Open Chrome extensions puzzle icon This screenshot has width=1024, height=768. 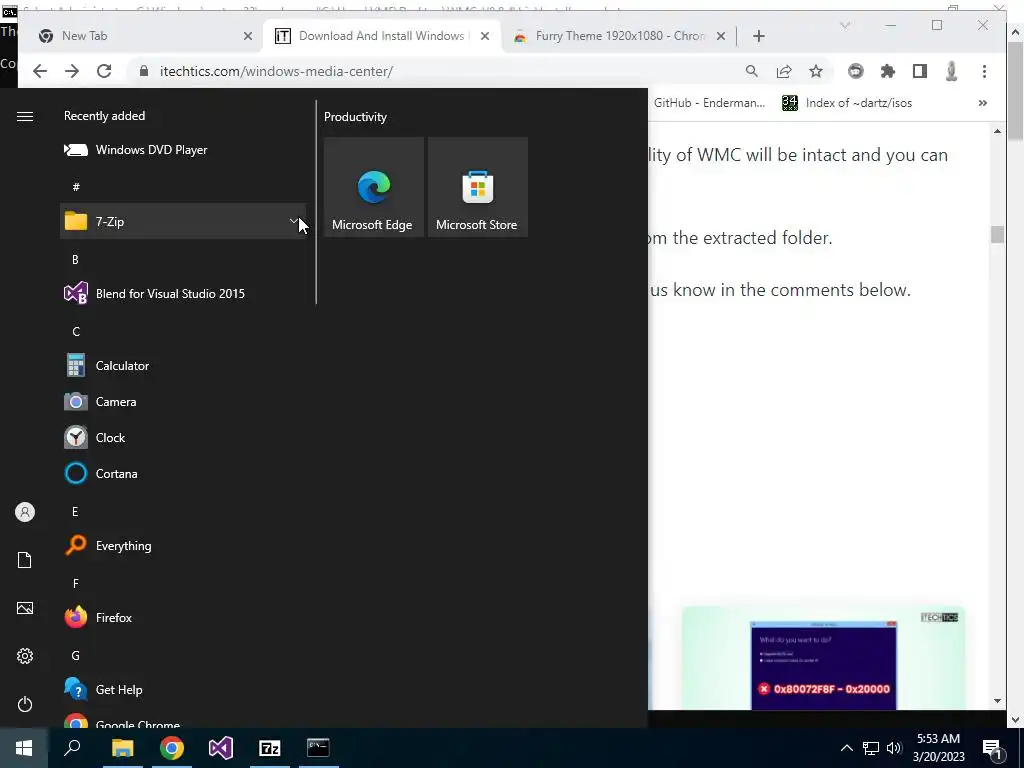coord(888,71)
